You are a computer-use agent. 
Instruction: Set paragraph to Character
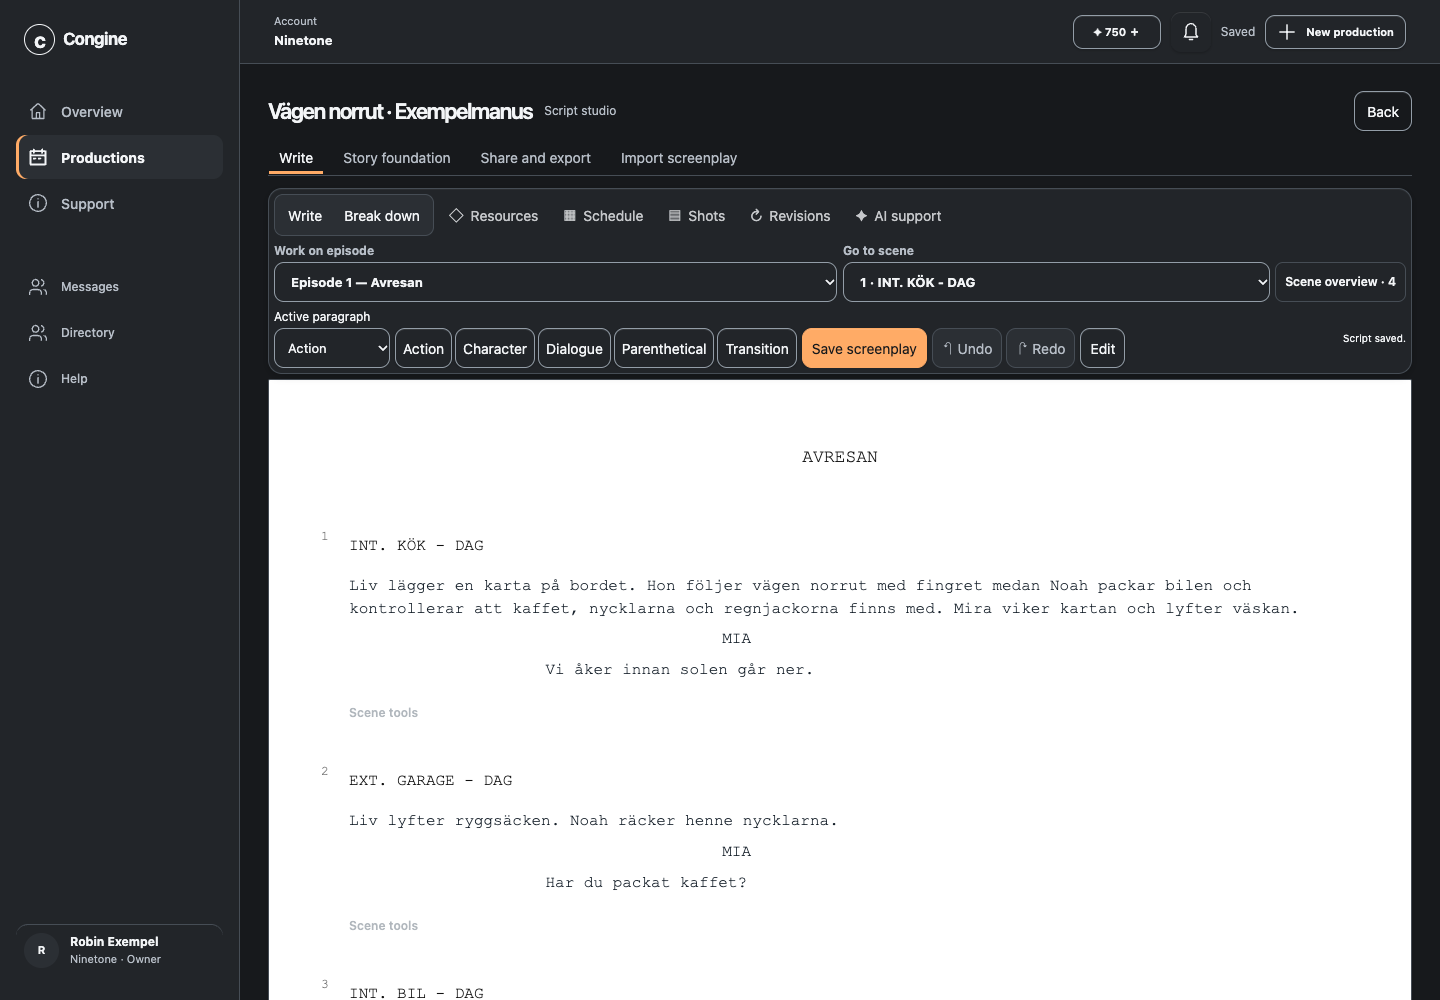[495, 348]
